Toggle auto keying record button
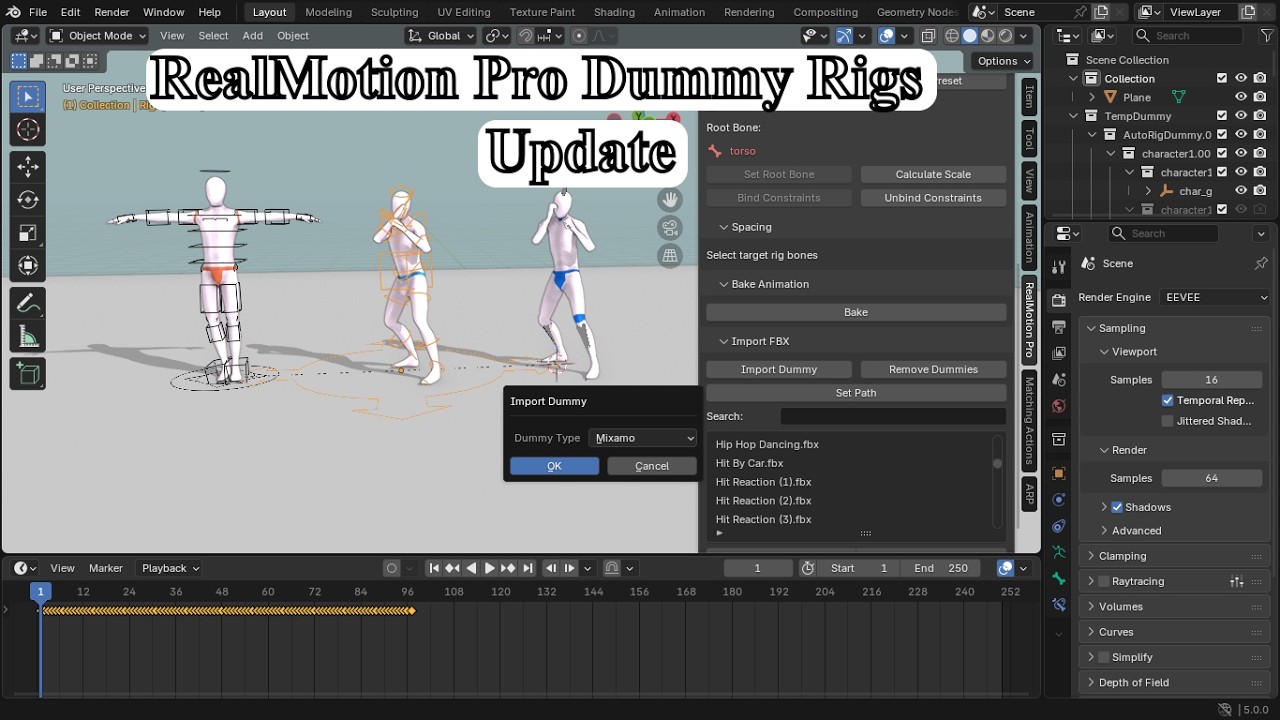 tap(392, 568)
